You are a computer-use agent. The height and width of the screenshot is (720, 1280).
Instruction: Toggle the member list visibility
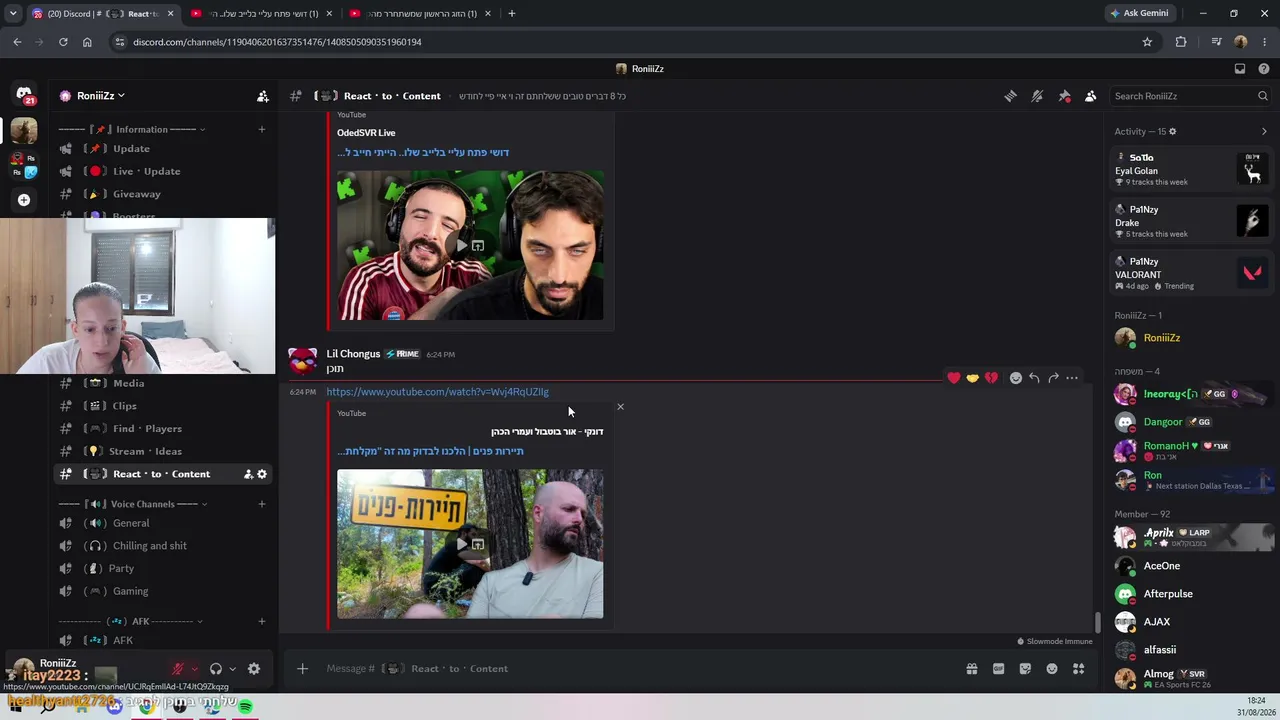tap(1090, 96)
